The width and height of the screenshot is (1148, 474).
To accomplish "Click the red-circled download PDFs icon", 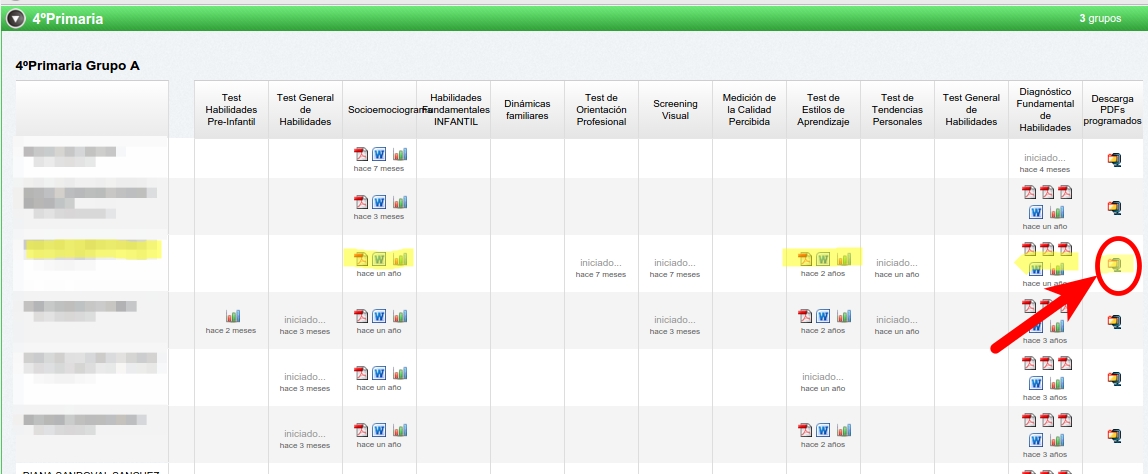I will (1113, 265).
